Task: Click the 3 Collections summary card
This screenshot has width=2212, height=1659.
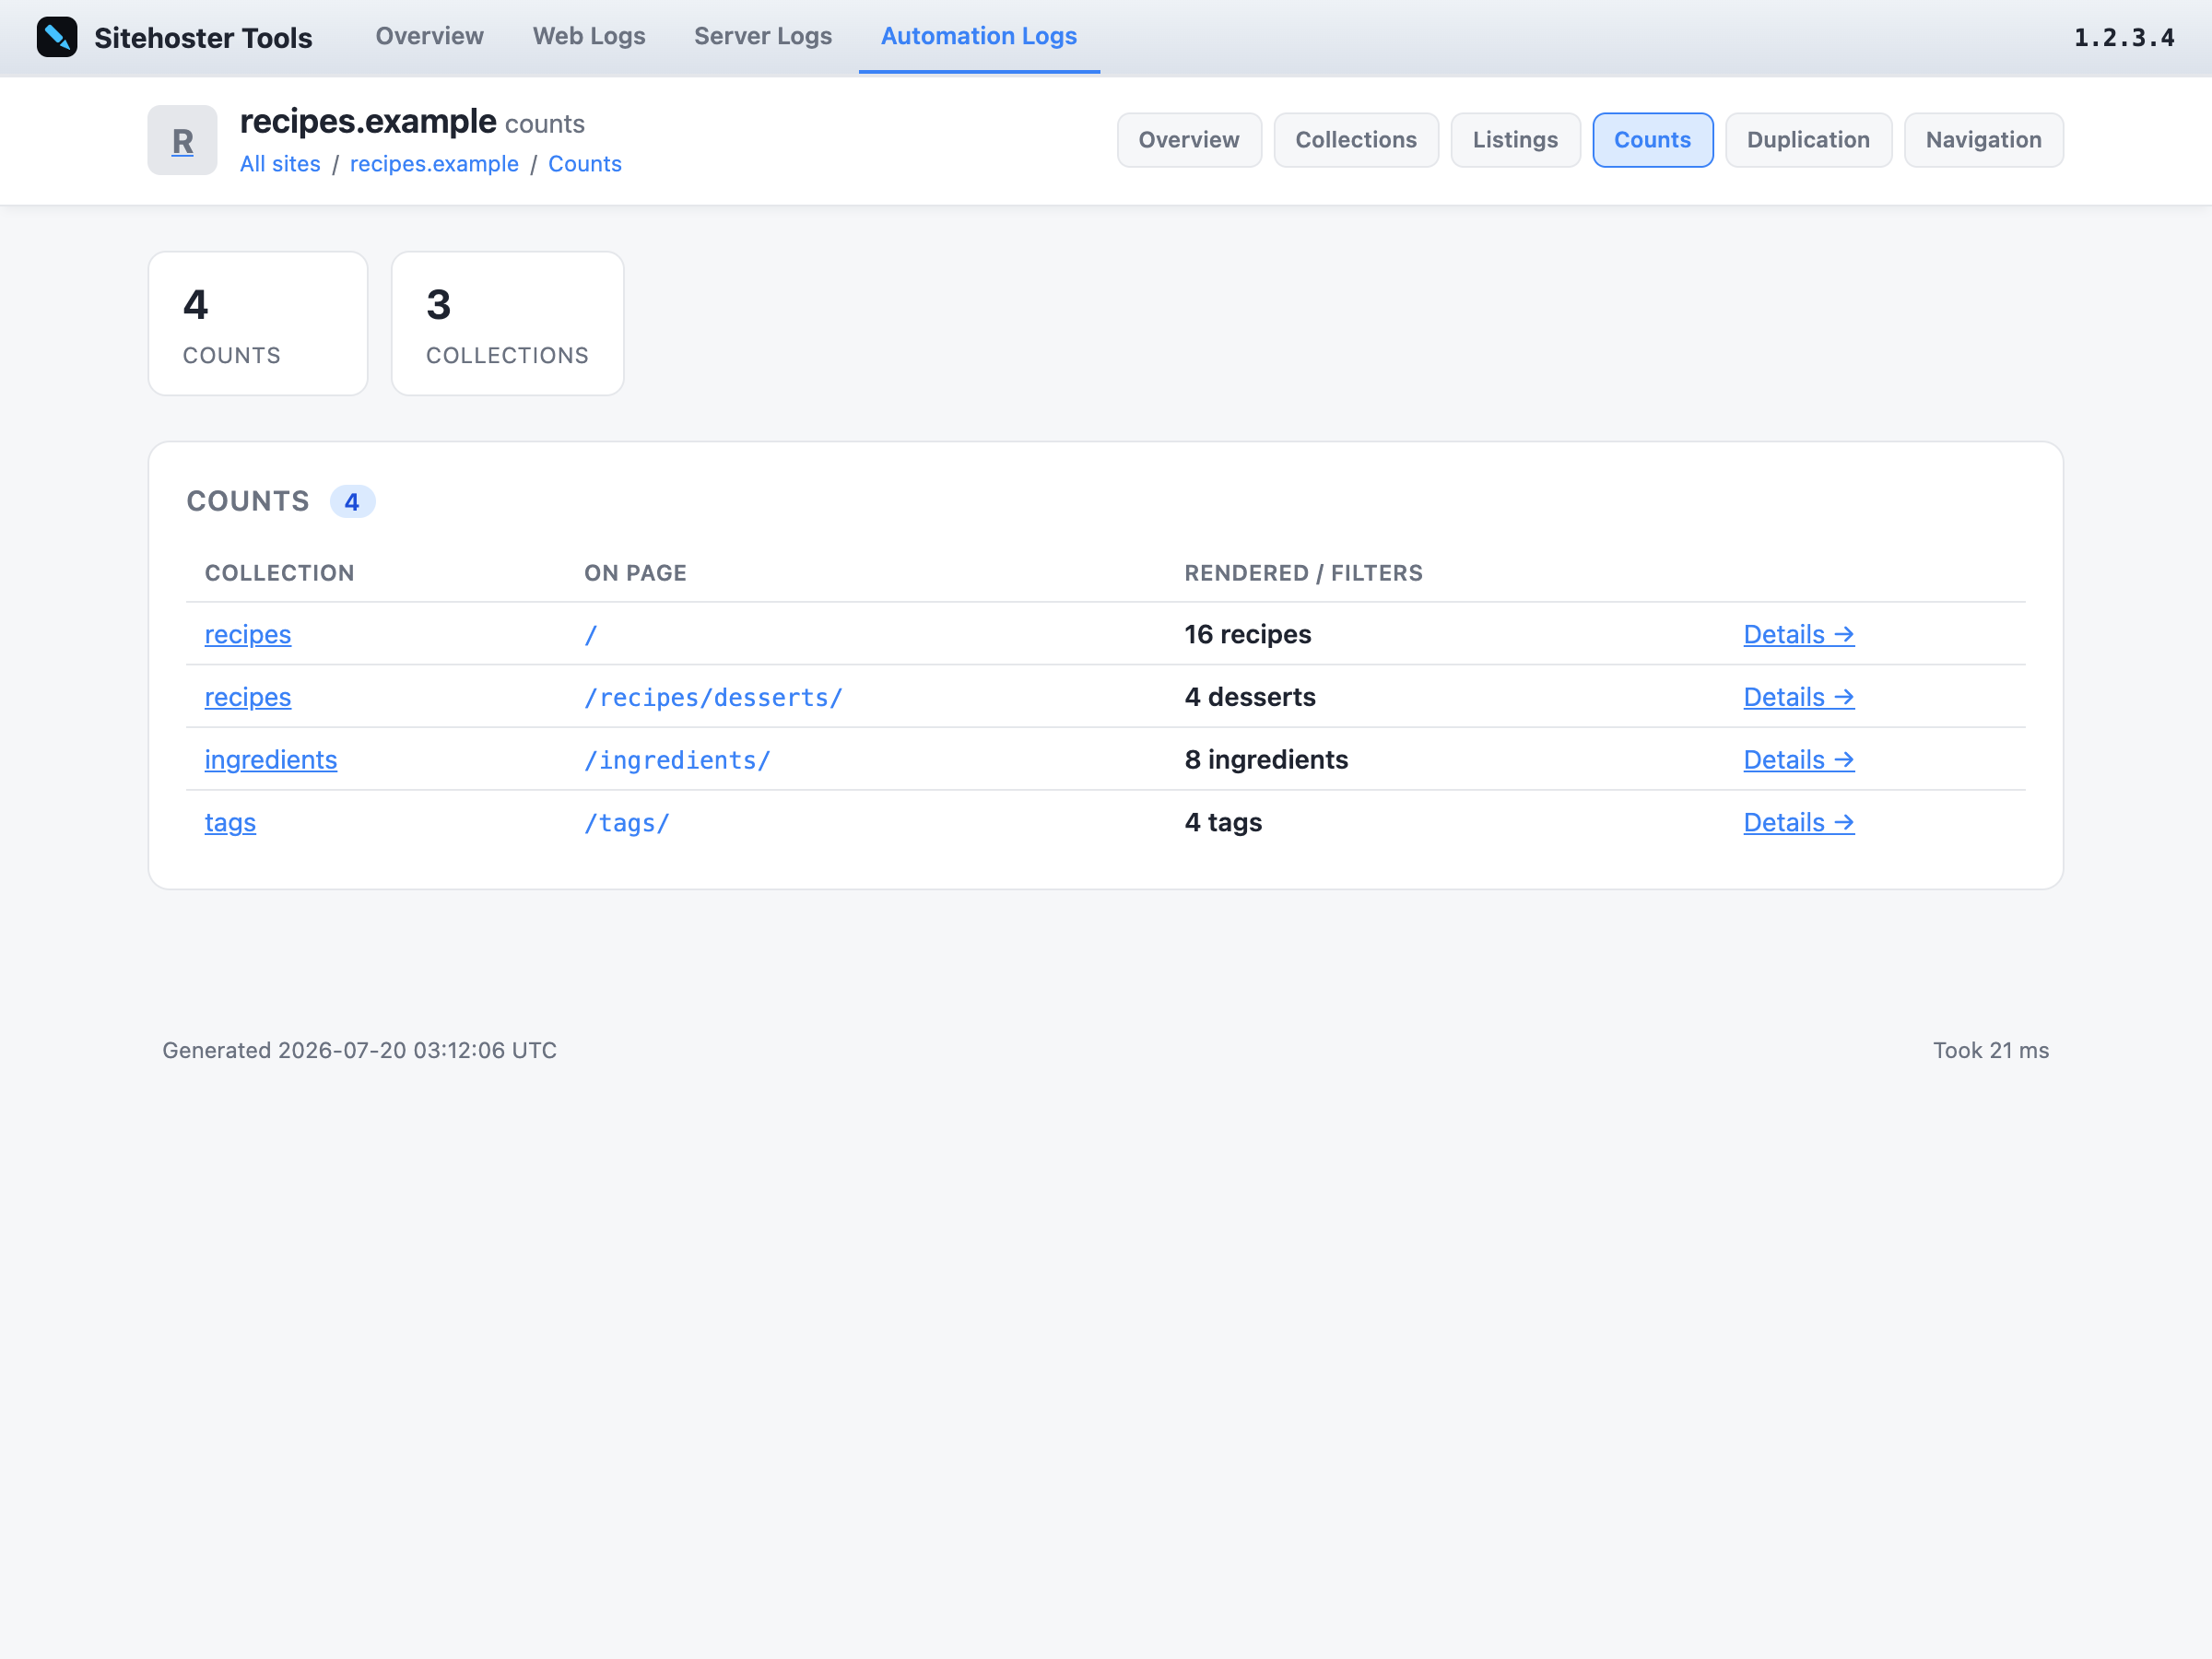Action: pyautogui.click(x=507, y=323)
